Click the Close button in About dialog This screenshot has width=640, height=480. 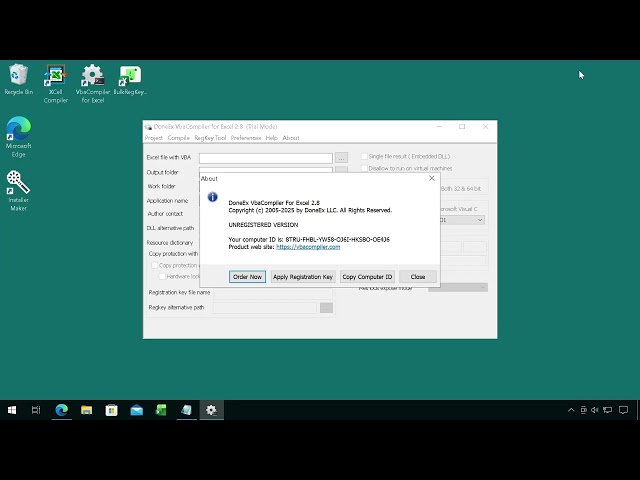tap(418, 277)
